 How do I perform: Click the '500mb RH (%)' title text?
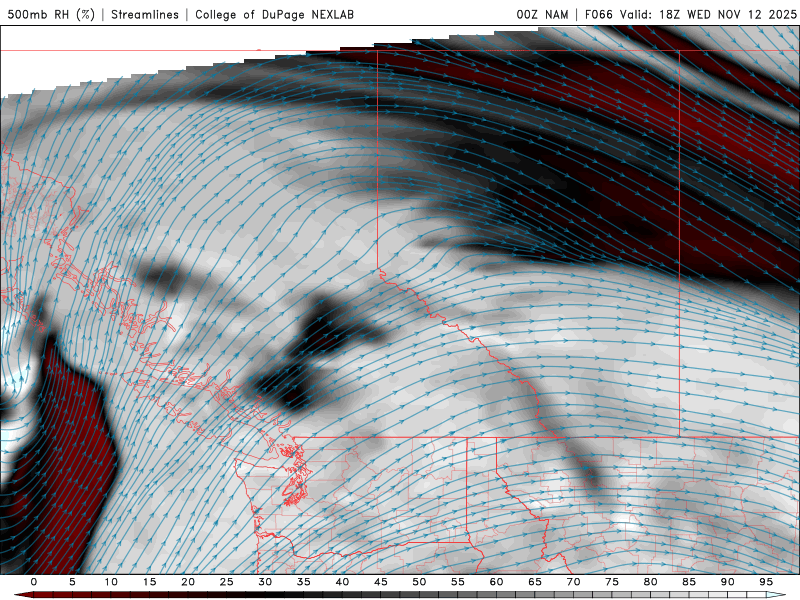(51, 14)
